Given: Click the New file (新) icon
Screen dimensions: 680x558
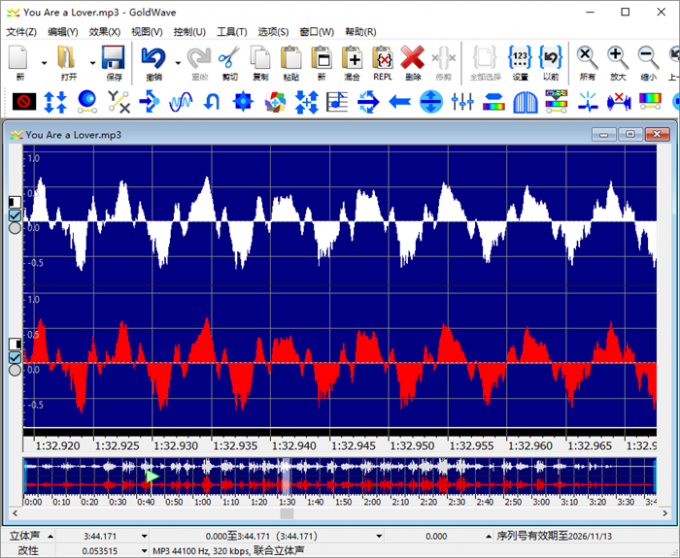Looking at the screenshot, I should (x=19, y=58).
